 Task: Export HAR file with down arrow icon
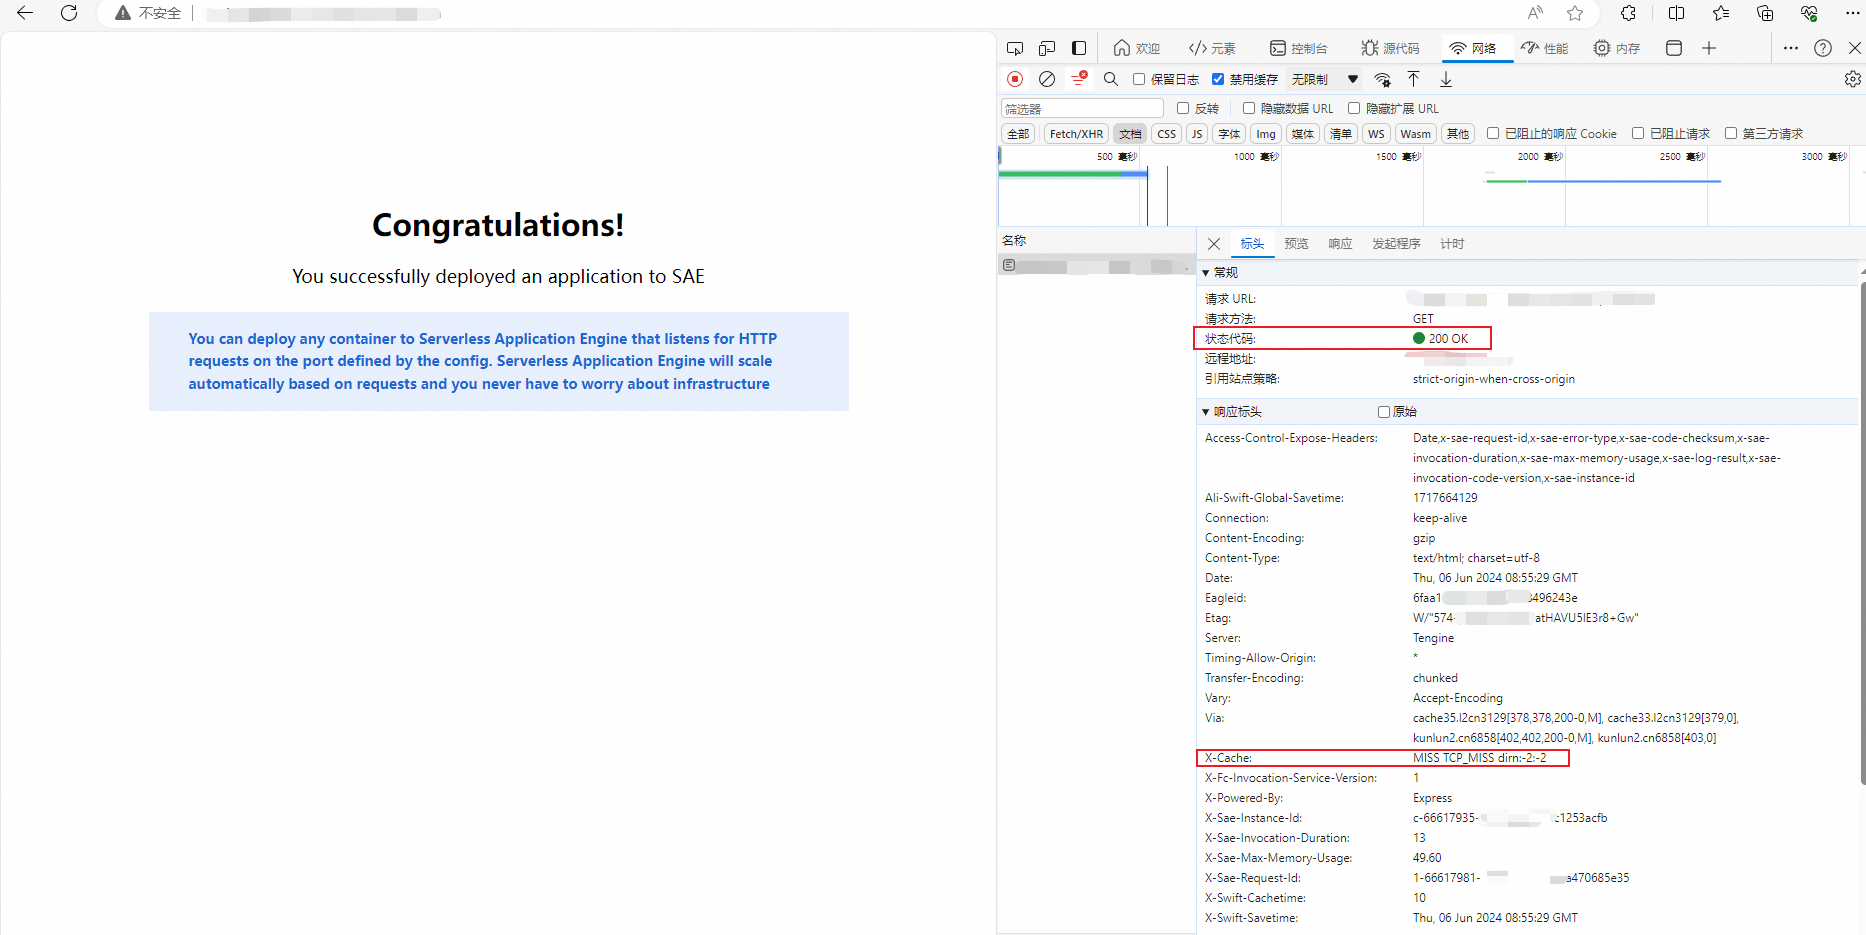1446,79
